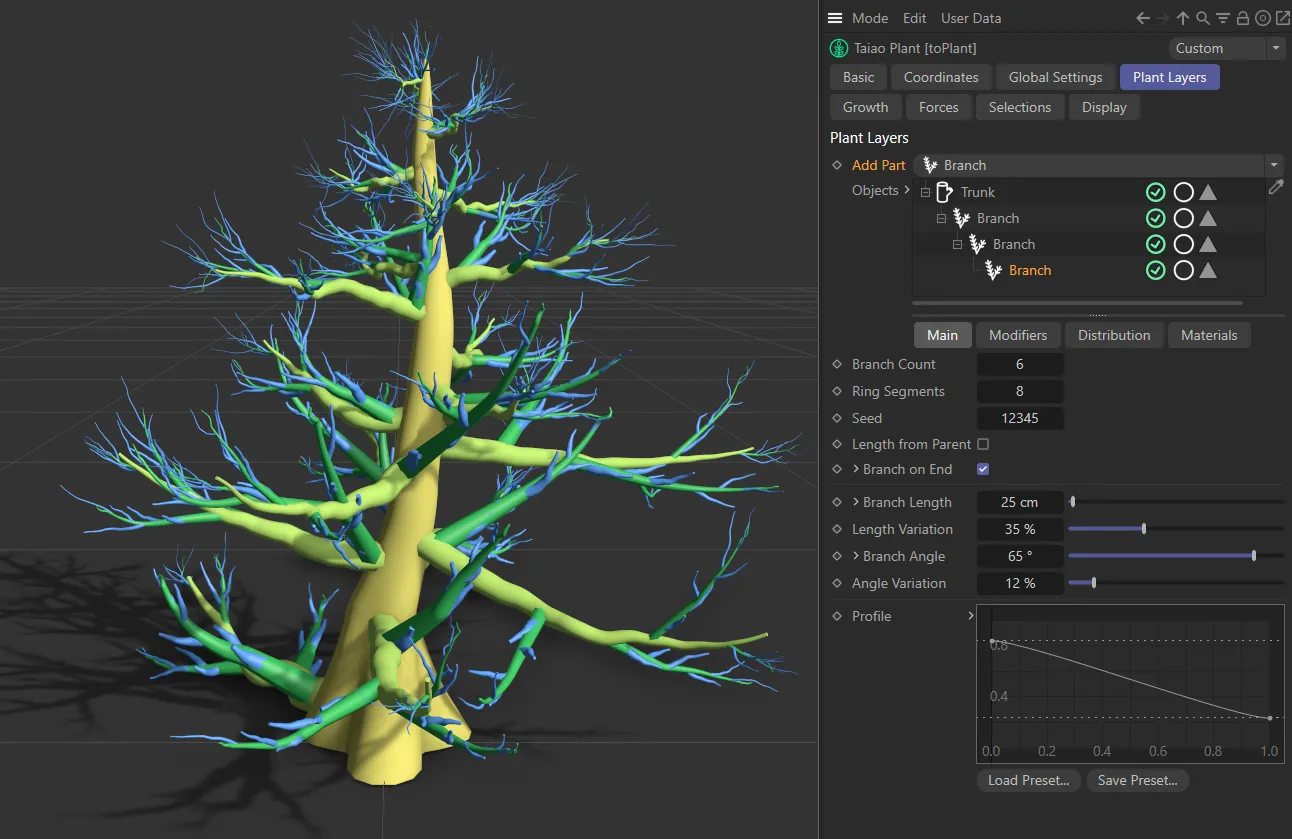Switch to the Global Settings tab
Viewport: 1292px width, 839px height.
pos(1055,77)
